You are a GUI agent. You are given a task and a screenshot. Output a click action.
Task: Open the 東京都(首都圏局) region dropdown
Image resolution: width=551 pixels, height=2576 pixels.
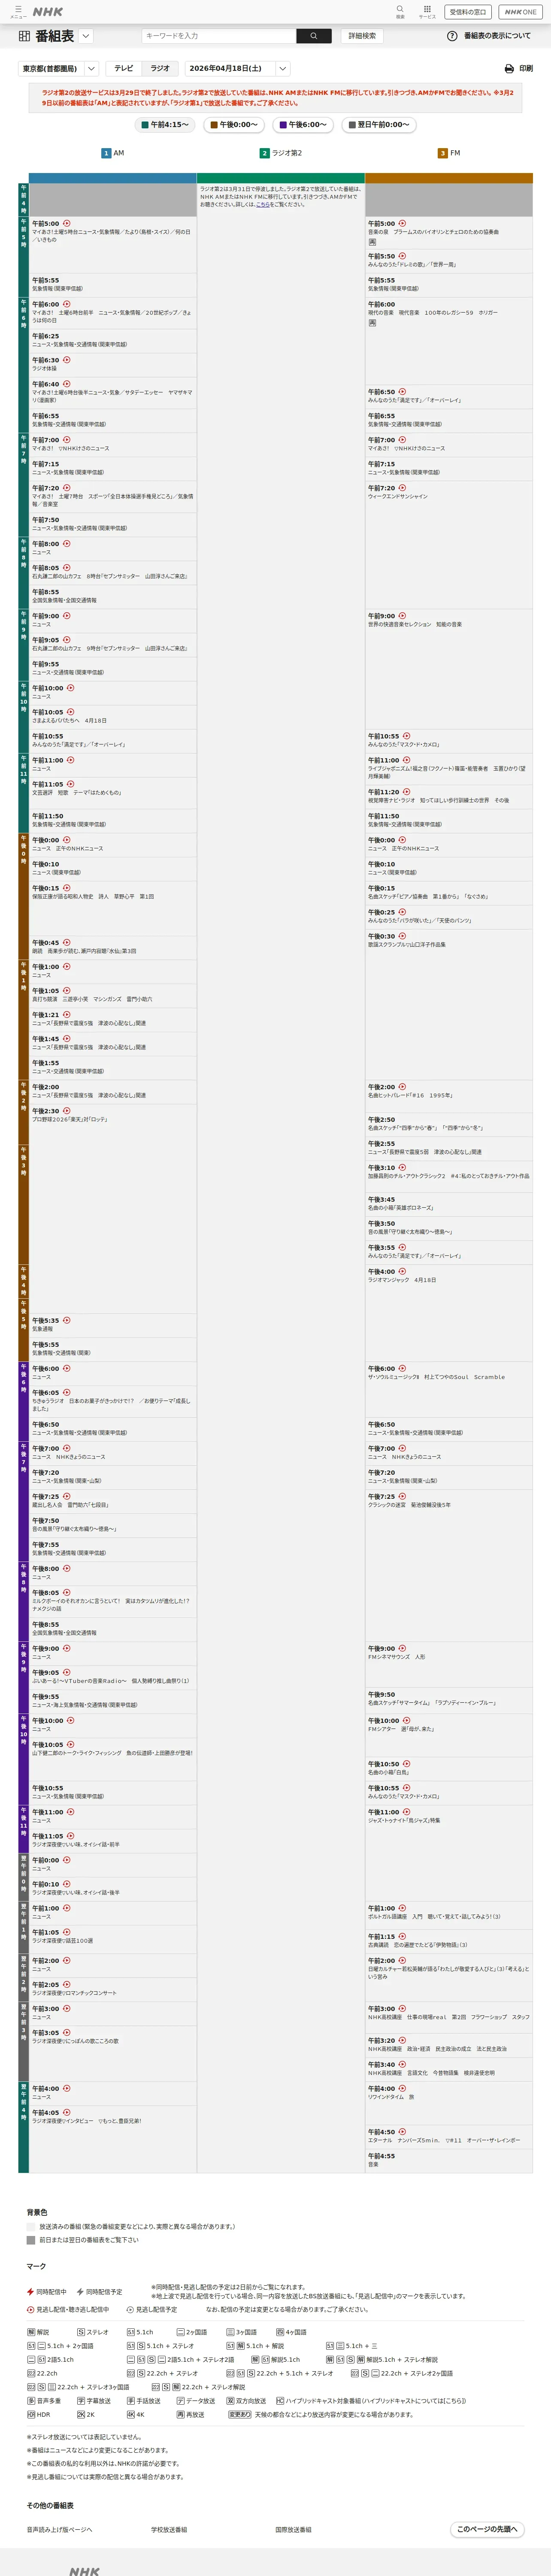point(58,69)
